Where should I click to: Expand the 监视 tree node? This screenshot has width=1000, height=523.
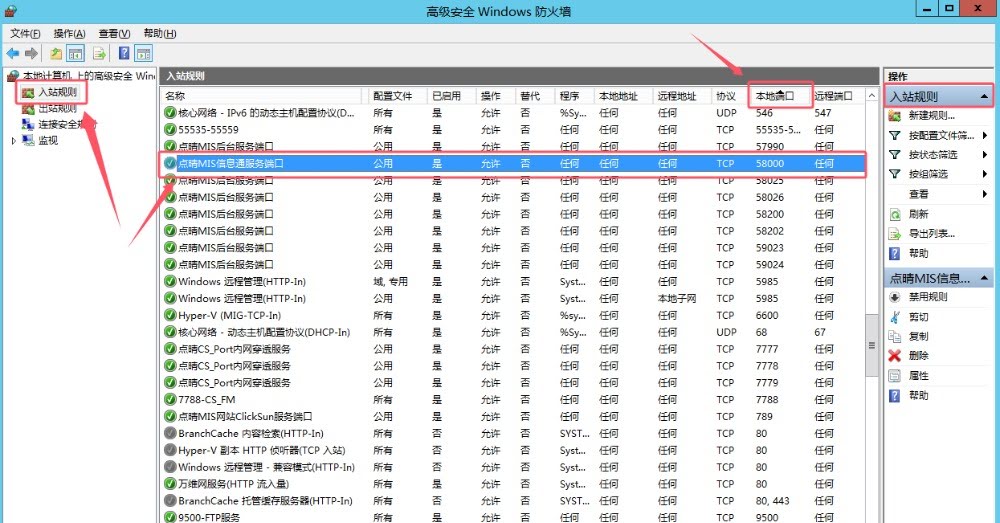[14, 141]
